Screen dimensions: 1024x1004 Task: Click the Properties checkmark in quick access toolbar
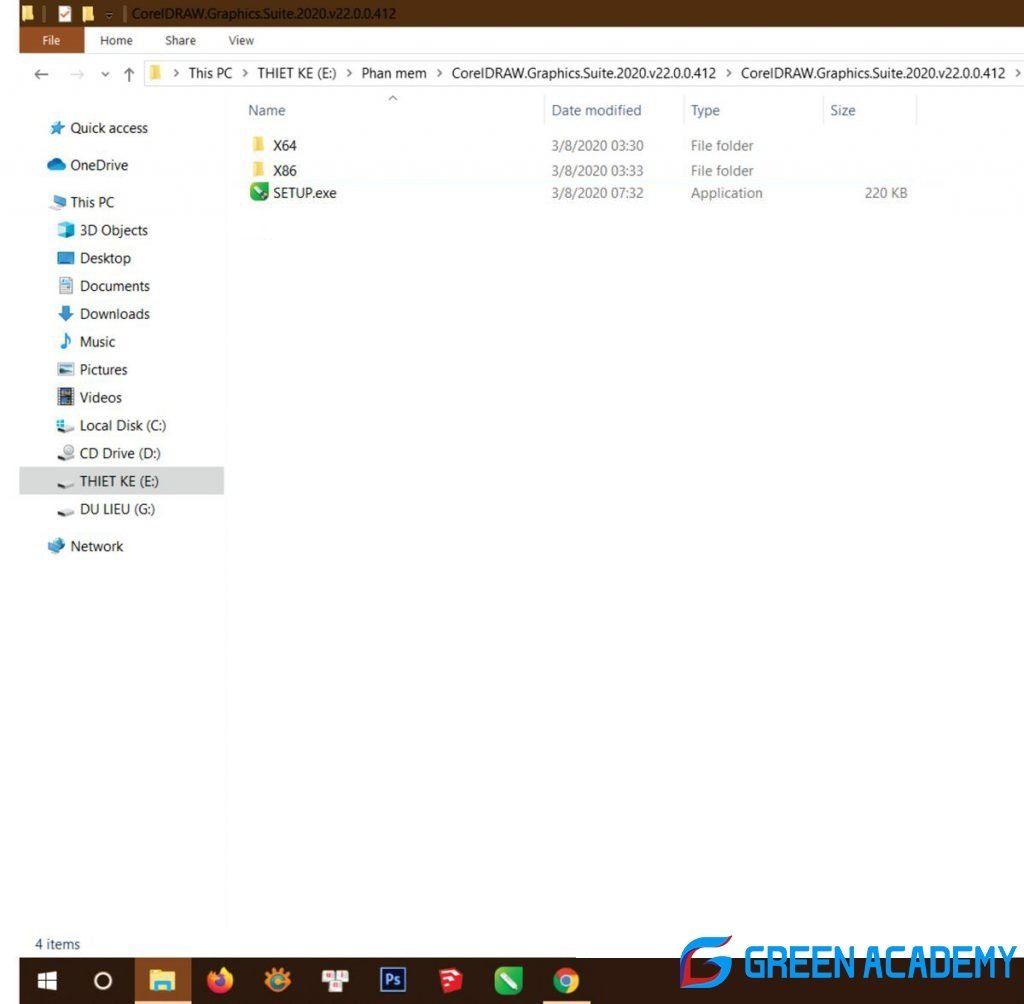[x=65, y=15]
